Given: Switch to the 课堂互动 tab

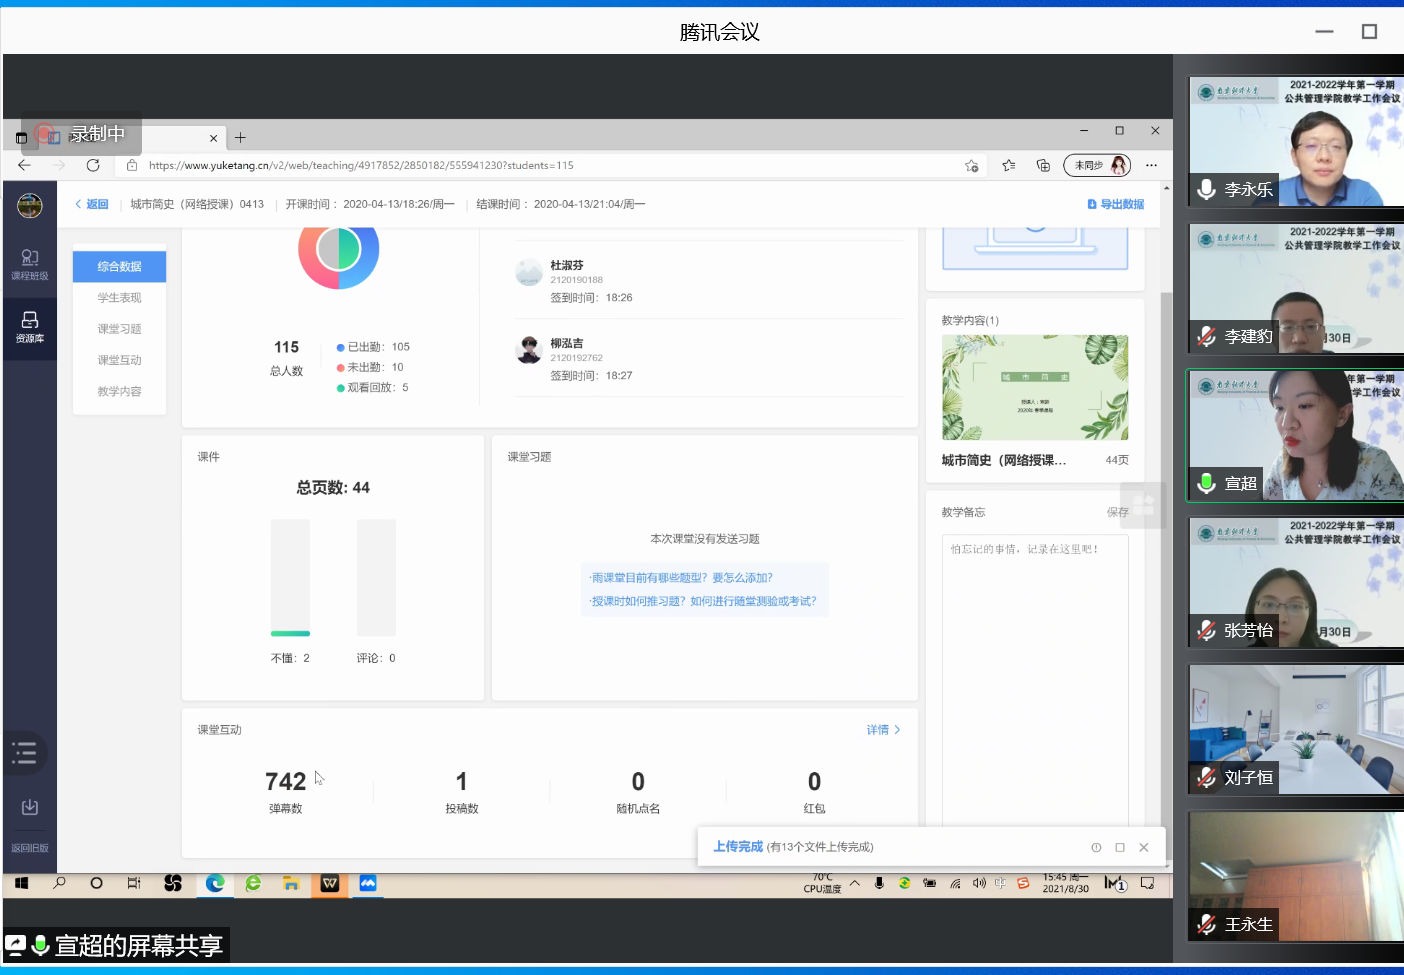Looking at the screenshot, I should (x=119, y=360).
